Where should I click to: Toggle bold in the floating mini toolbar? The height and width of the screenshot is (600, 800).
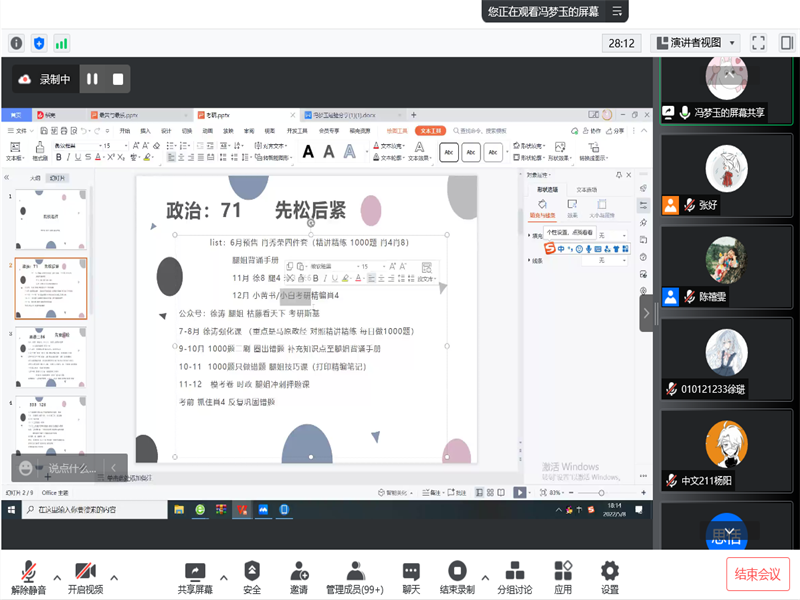coord(315,278)
